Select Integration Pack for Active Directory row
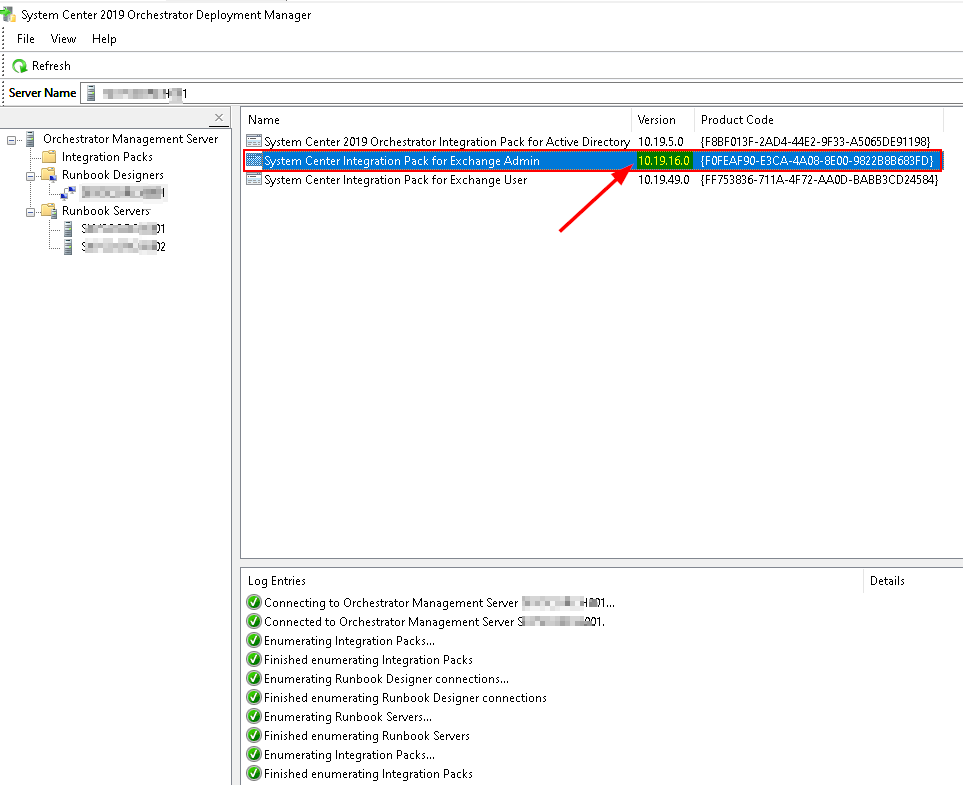Image resolution: width=963 pixels, height=785 pixels. 593,142
